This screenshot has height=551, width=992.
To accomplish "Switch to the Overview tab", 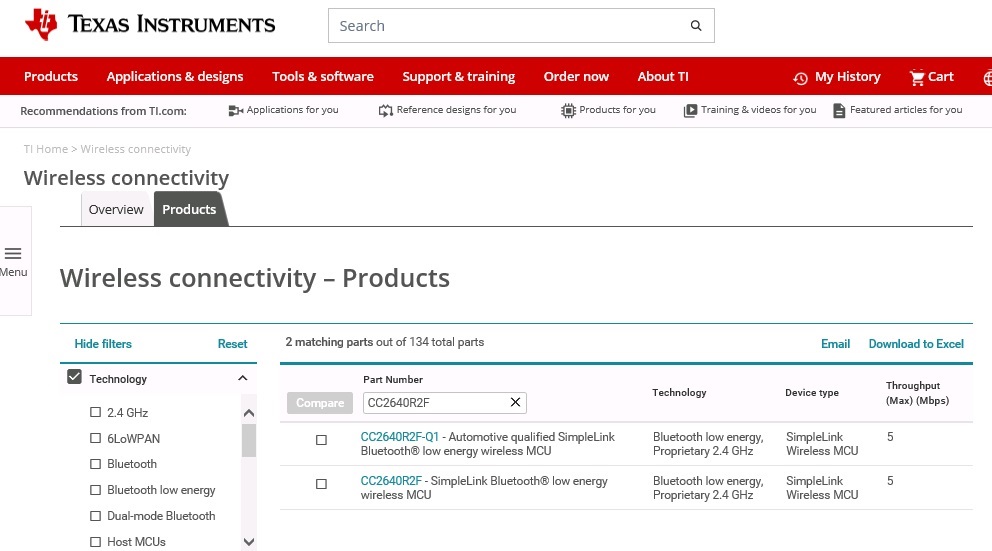I will pyautogui.click(x=116, y=209).
